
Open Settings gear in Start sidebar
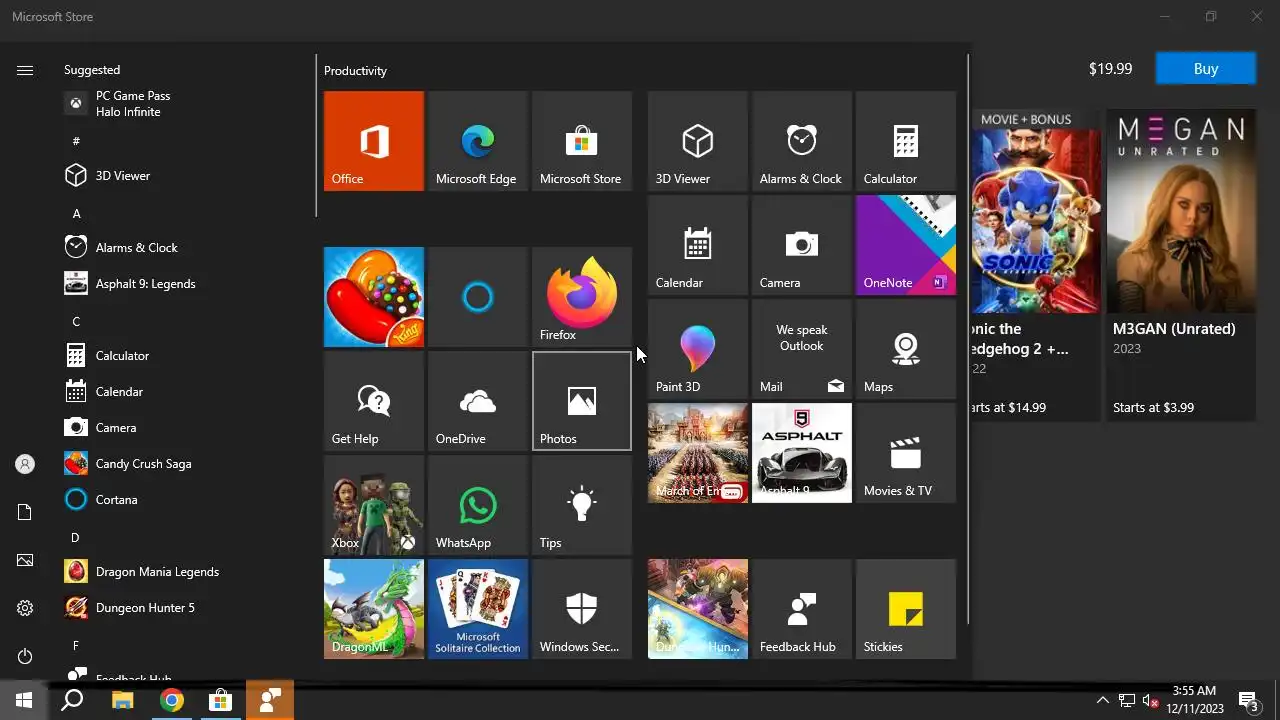tap(25, 608)
